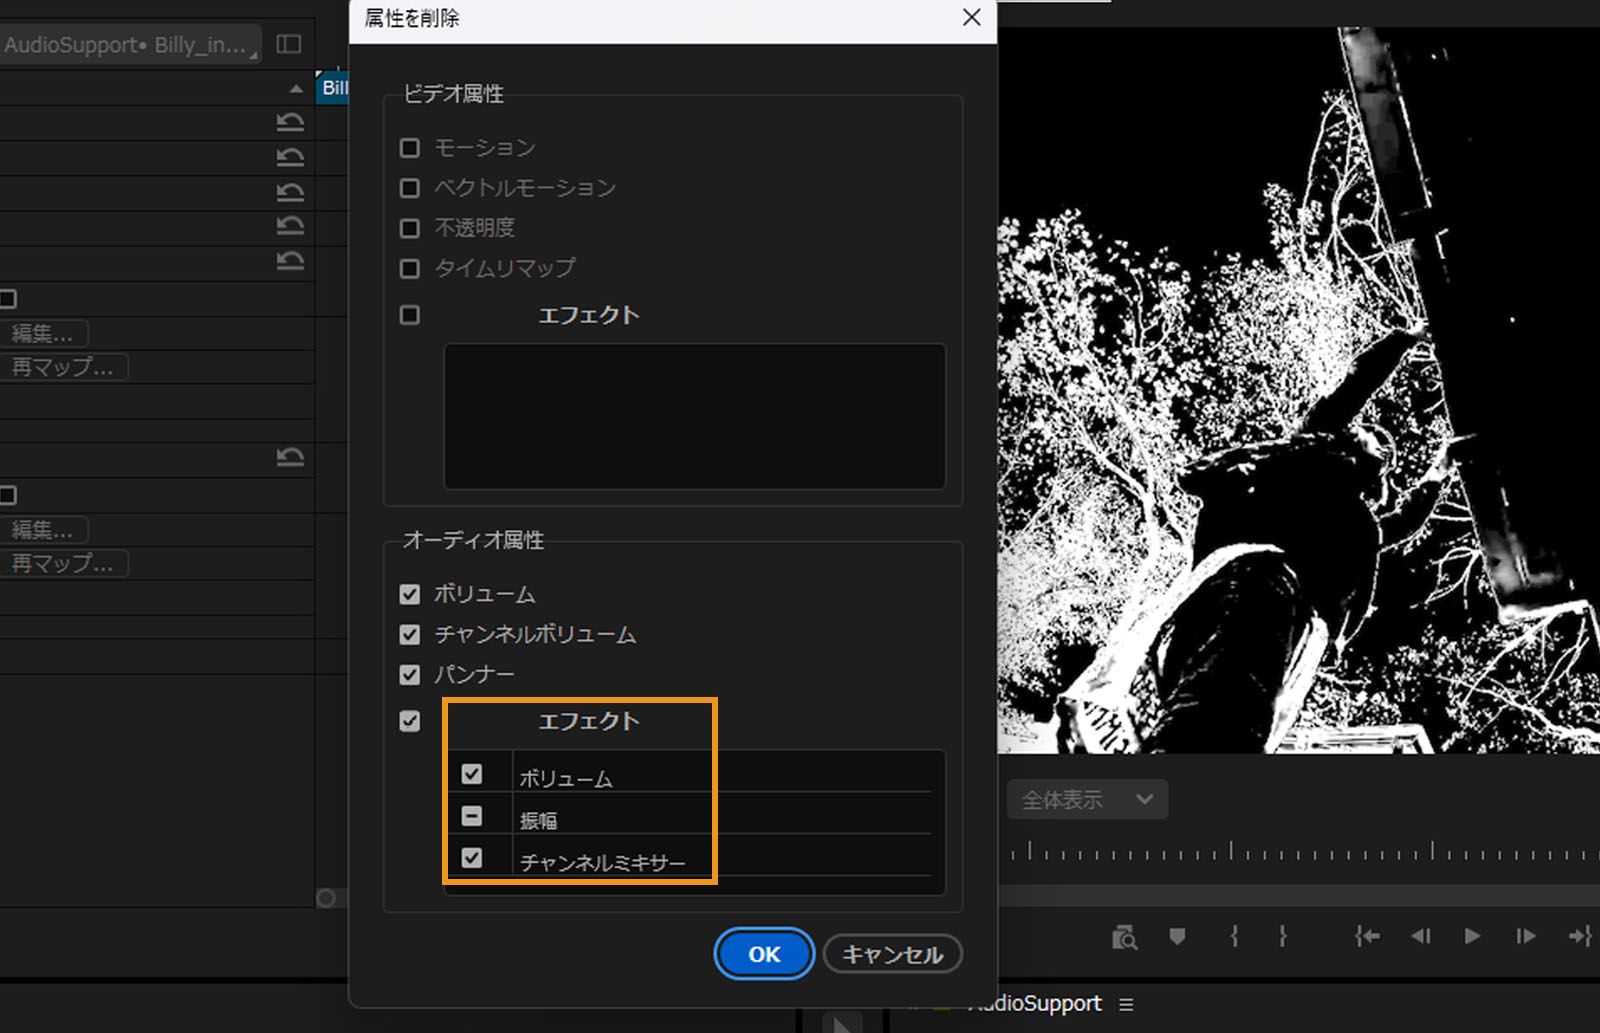Toggle the small checkbox above the lower 編集... button
Image resolution: width=1600 pixels, height=1033 pixels.
[8, 495]
